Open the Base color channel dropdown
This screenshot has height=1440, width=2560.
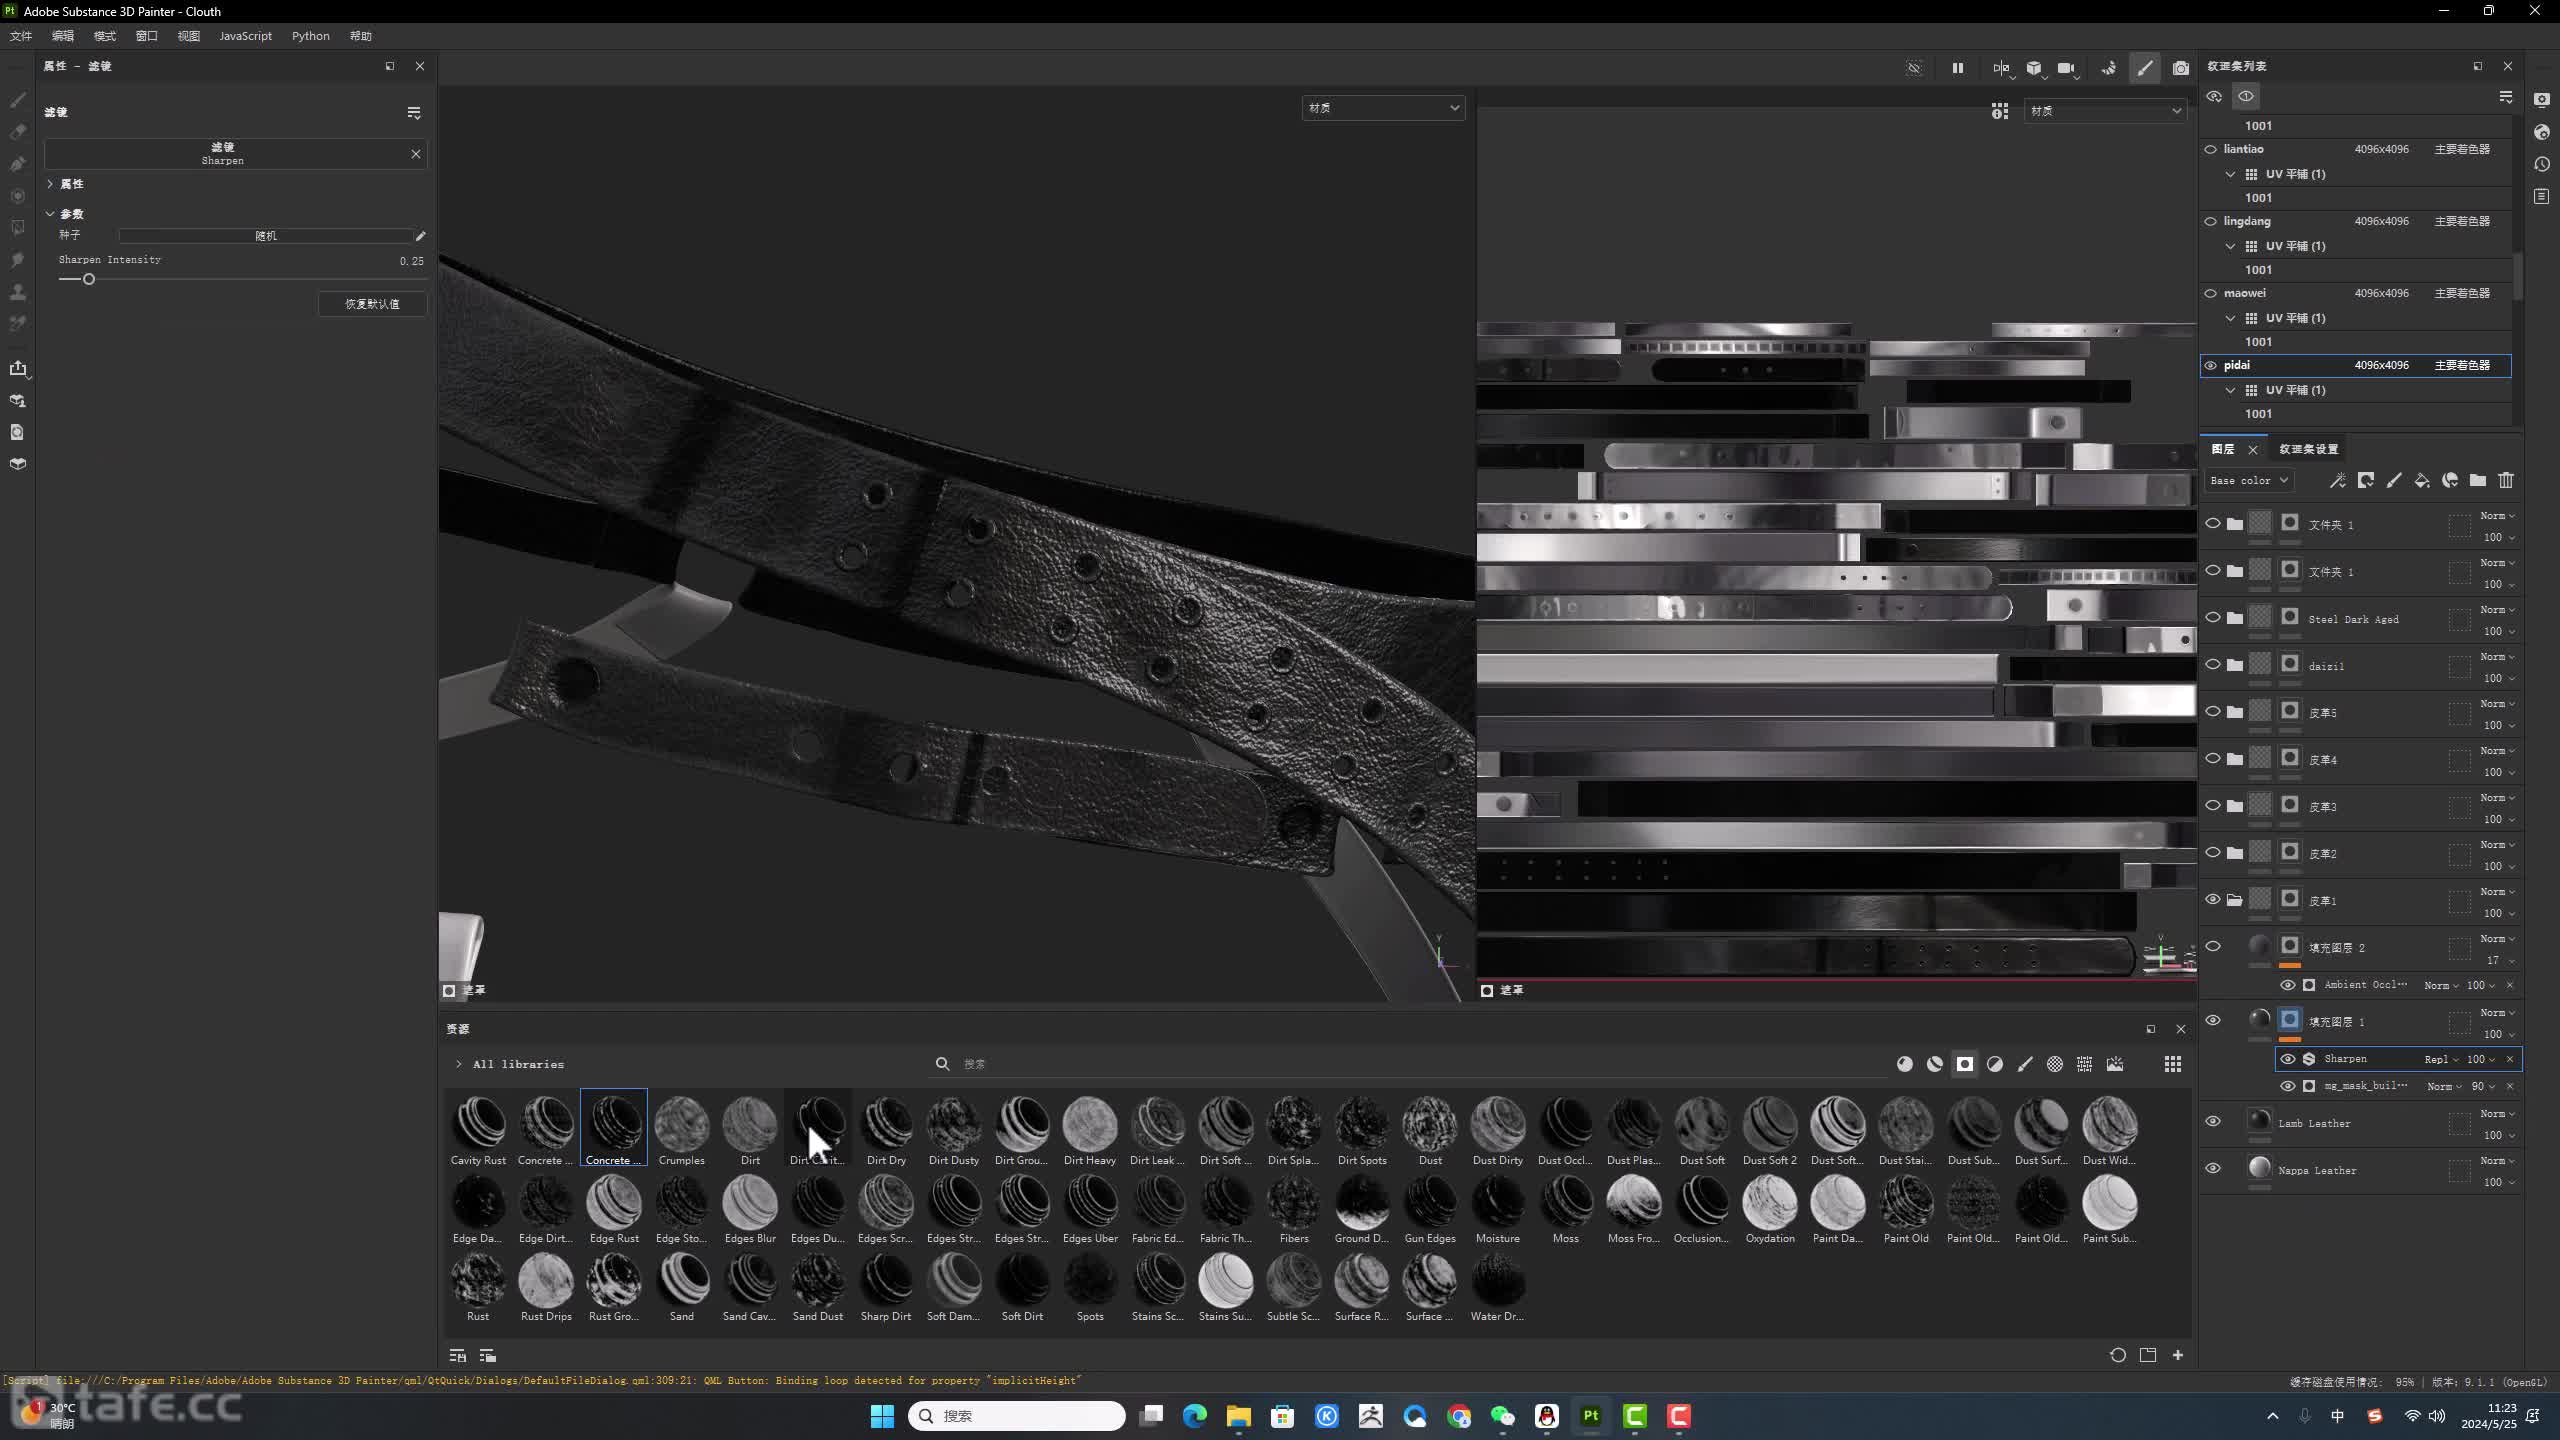pos(2248,481)
